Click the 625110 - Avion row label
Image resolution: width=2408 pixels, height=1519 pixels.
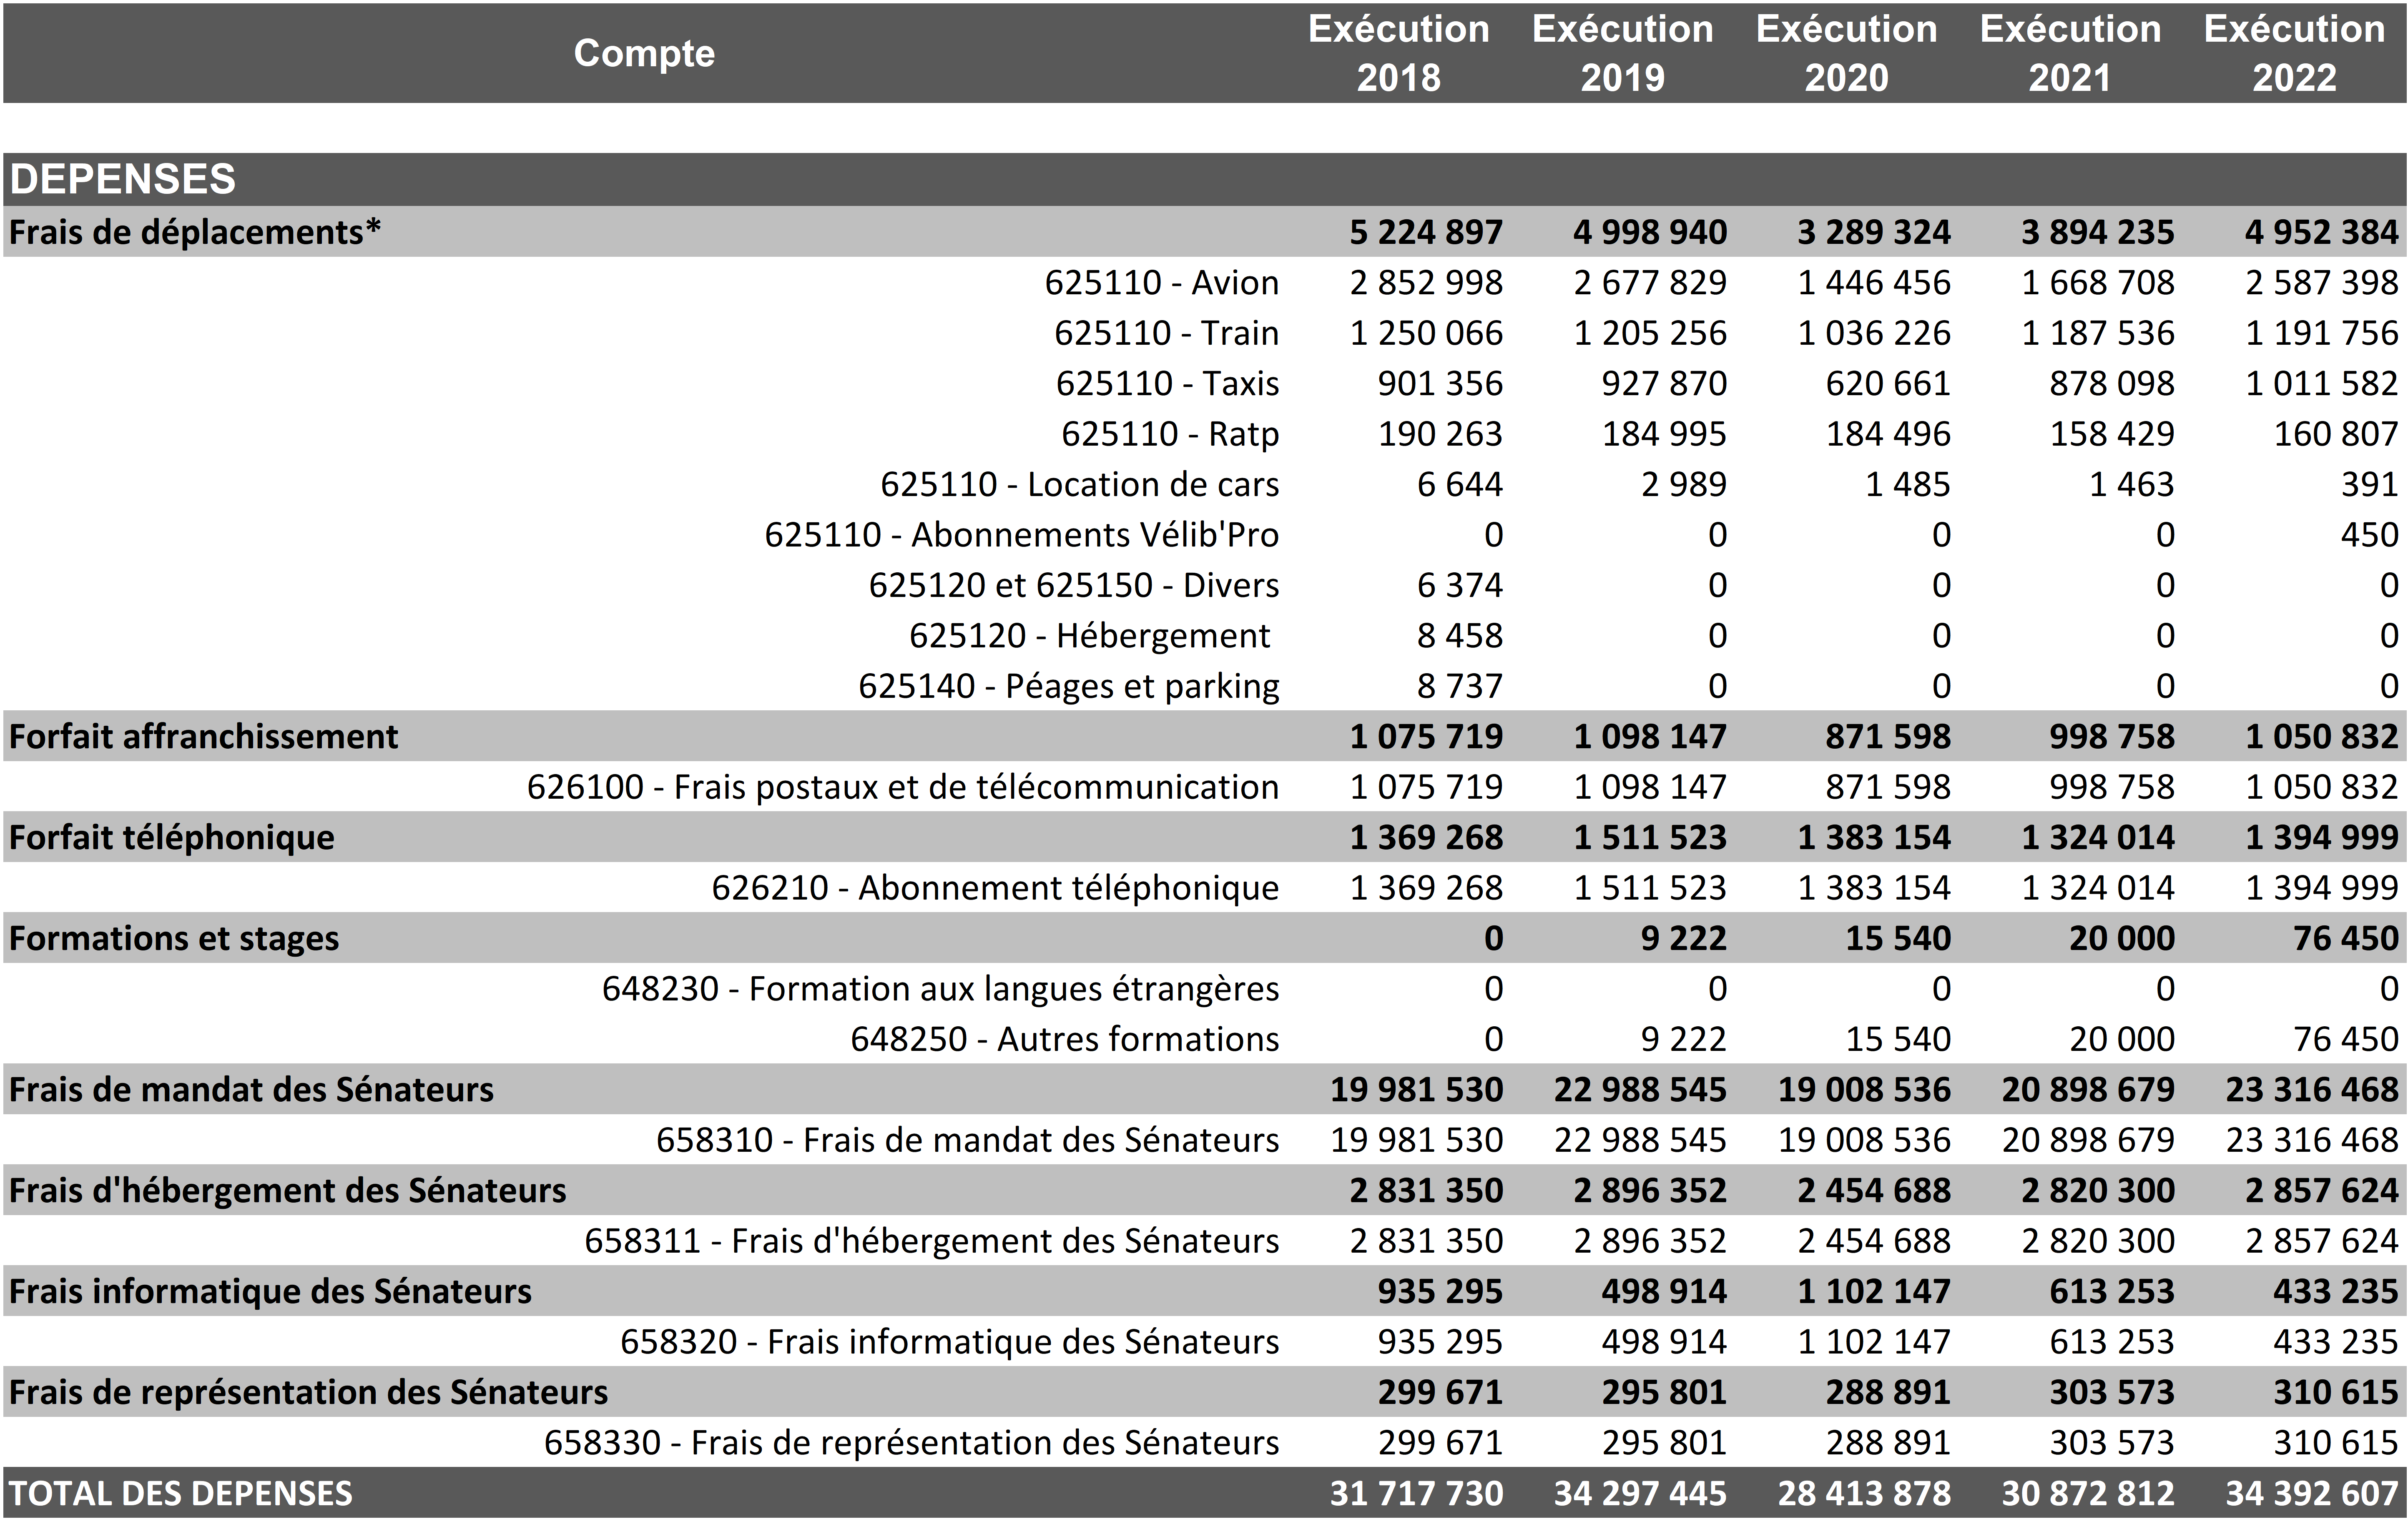tap(1161, 283)
